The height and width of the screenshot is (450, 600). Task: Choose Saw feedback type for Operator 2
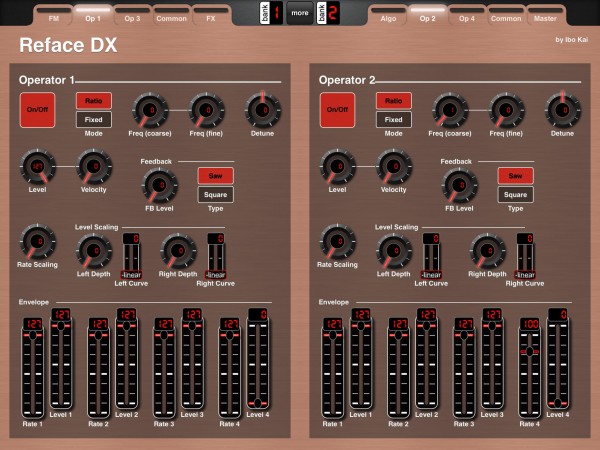515,176
